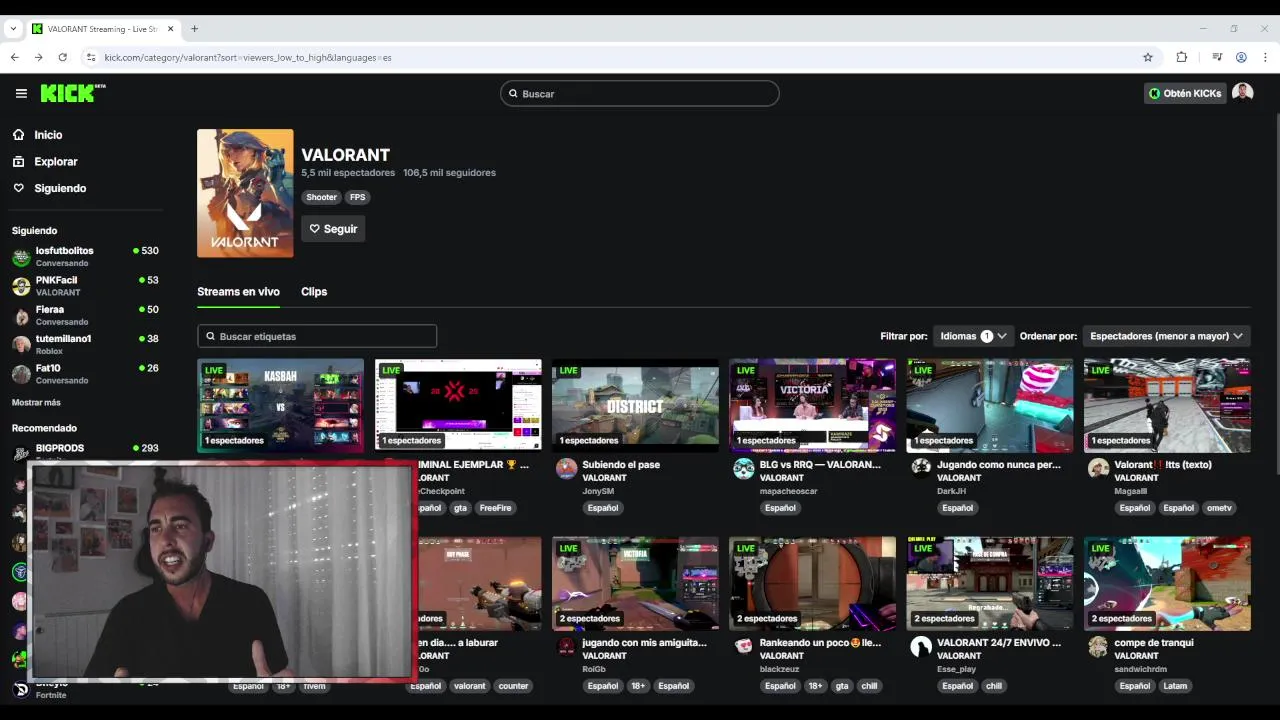Click sandwichrdm streamer avatar
Viewport: 1280px width, 720px height.
click(1098, 647)
